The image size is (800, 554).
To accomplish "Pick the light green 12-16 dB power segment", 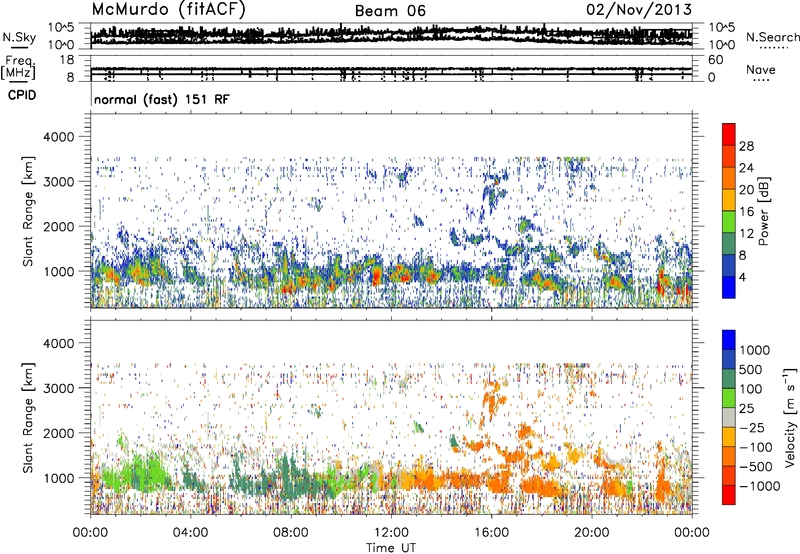I will tap(729, 222).
